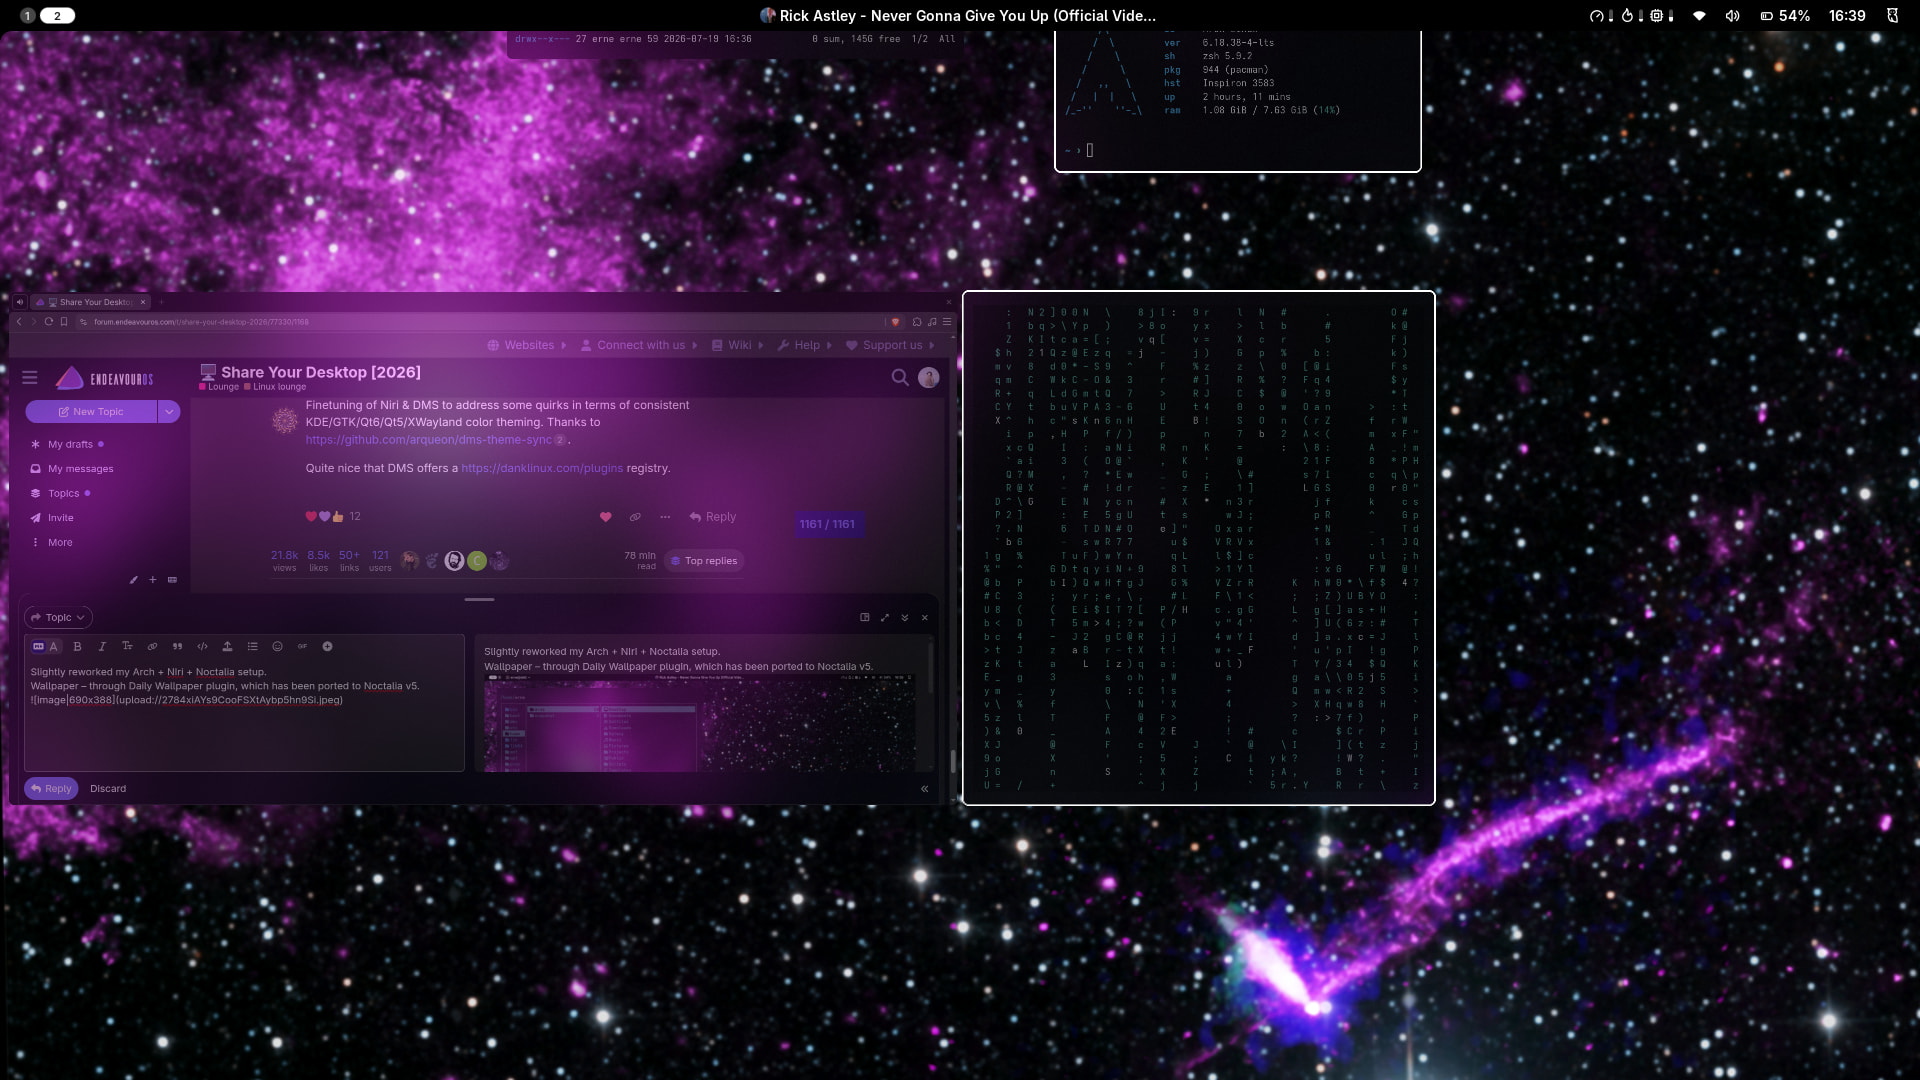Expand More in forum sidebar
Viewport: 1920px width, 1080px height.
[60, 543]
